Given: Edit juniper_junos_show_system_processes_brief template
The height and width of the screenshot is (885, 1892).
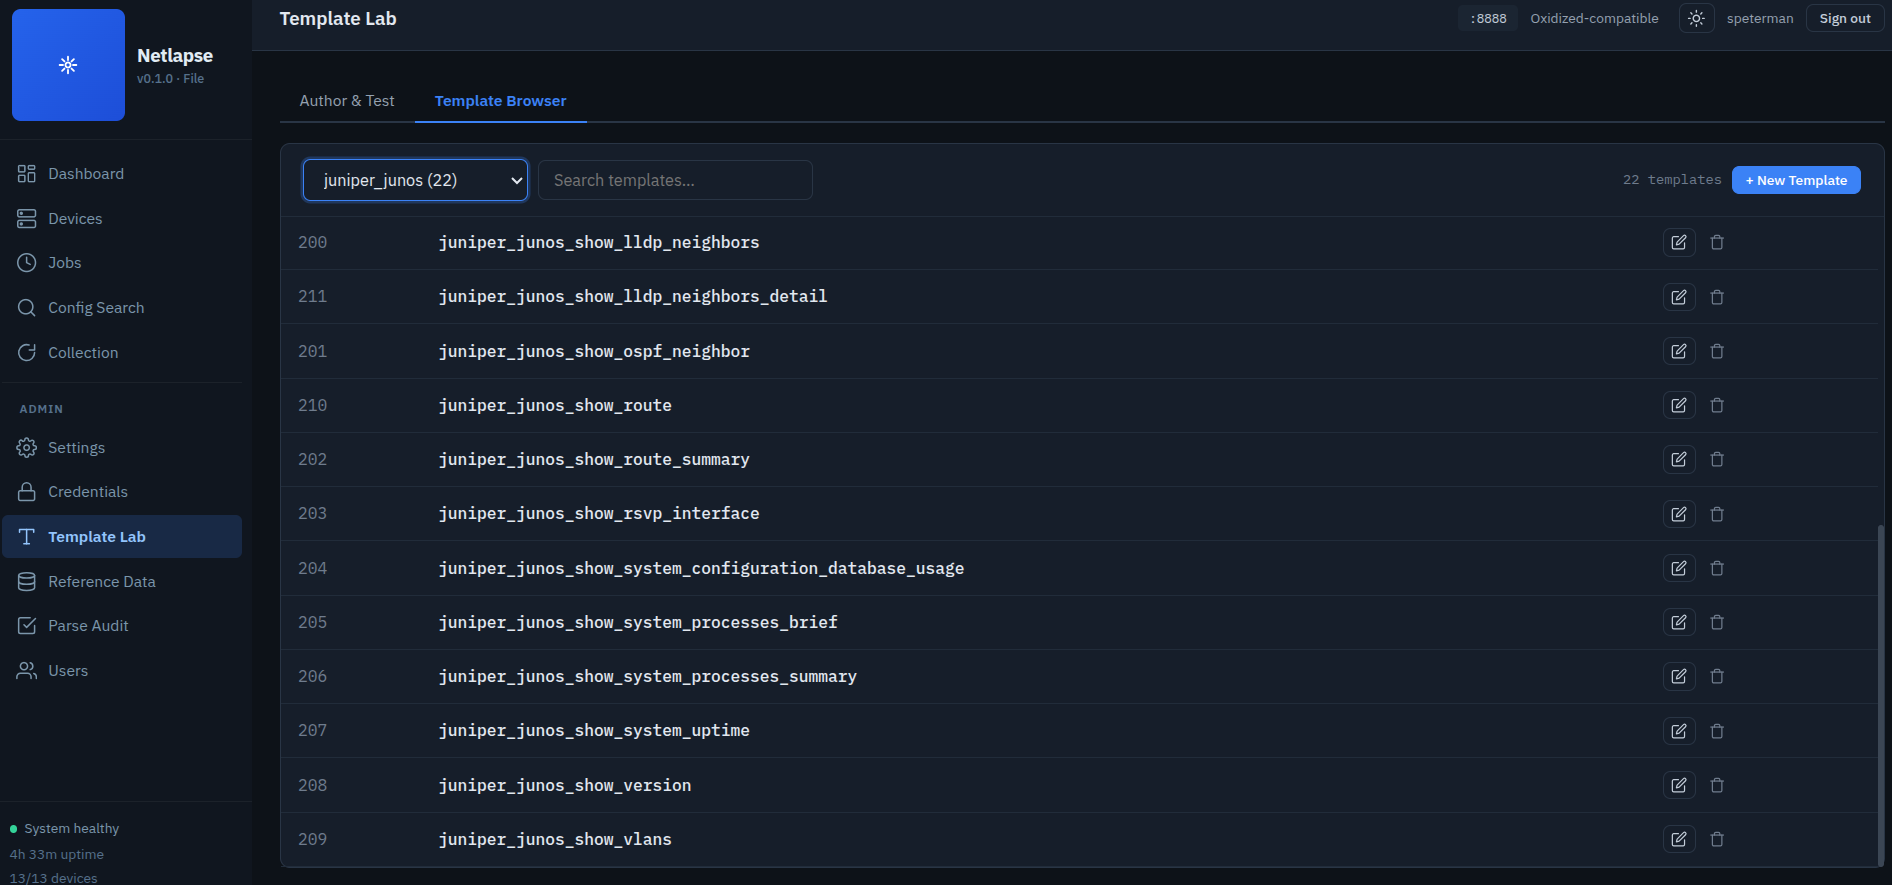Looking at the screenshot, I should (1679, 622).
